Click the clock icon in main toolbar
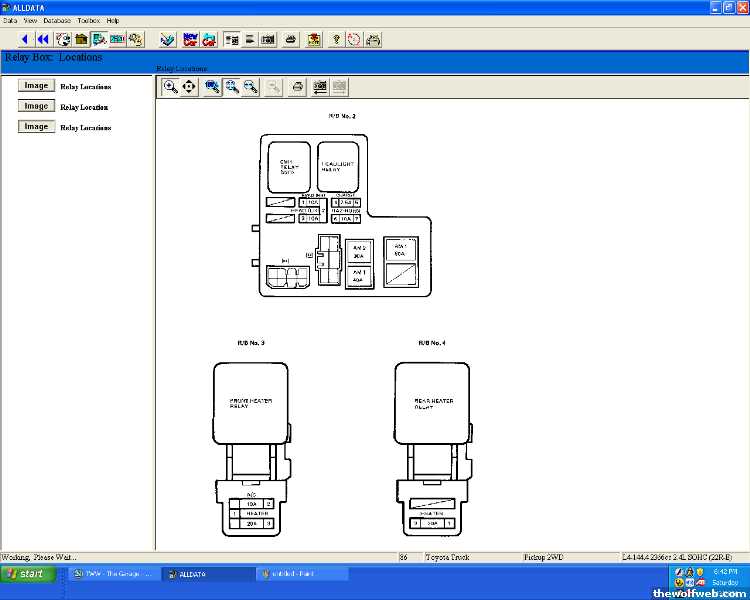Viewport: 750px width, 600px height. pos(354,39)
